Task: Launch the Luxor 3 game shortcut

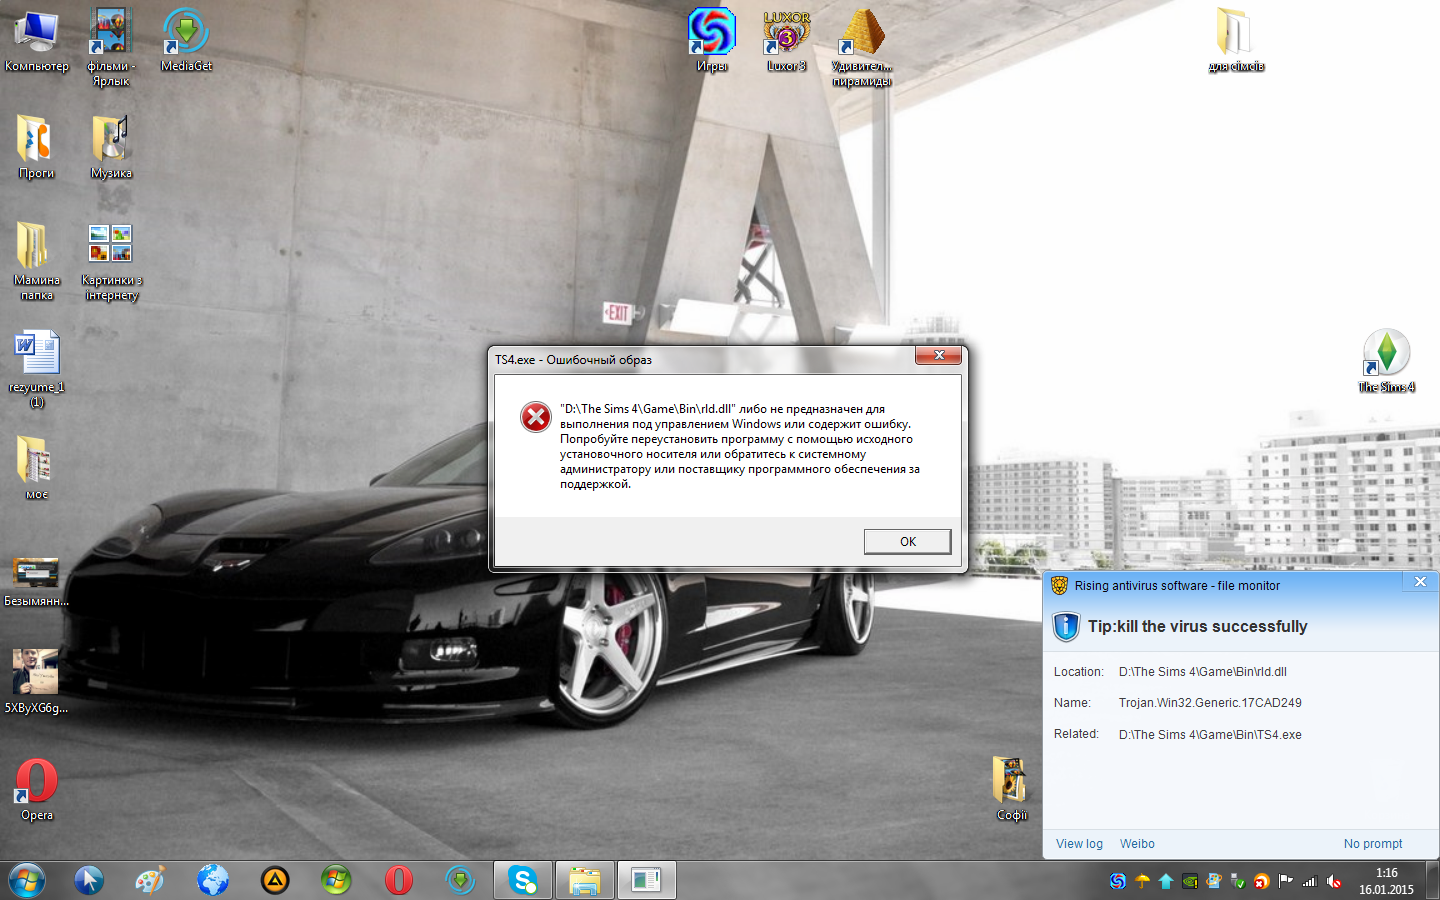Action: [787, 40]
